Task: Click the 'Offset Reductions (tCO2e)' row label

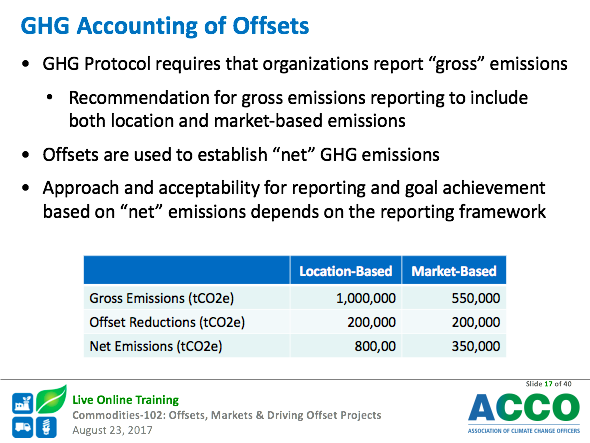Action: coord(167,322)
